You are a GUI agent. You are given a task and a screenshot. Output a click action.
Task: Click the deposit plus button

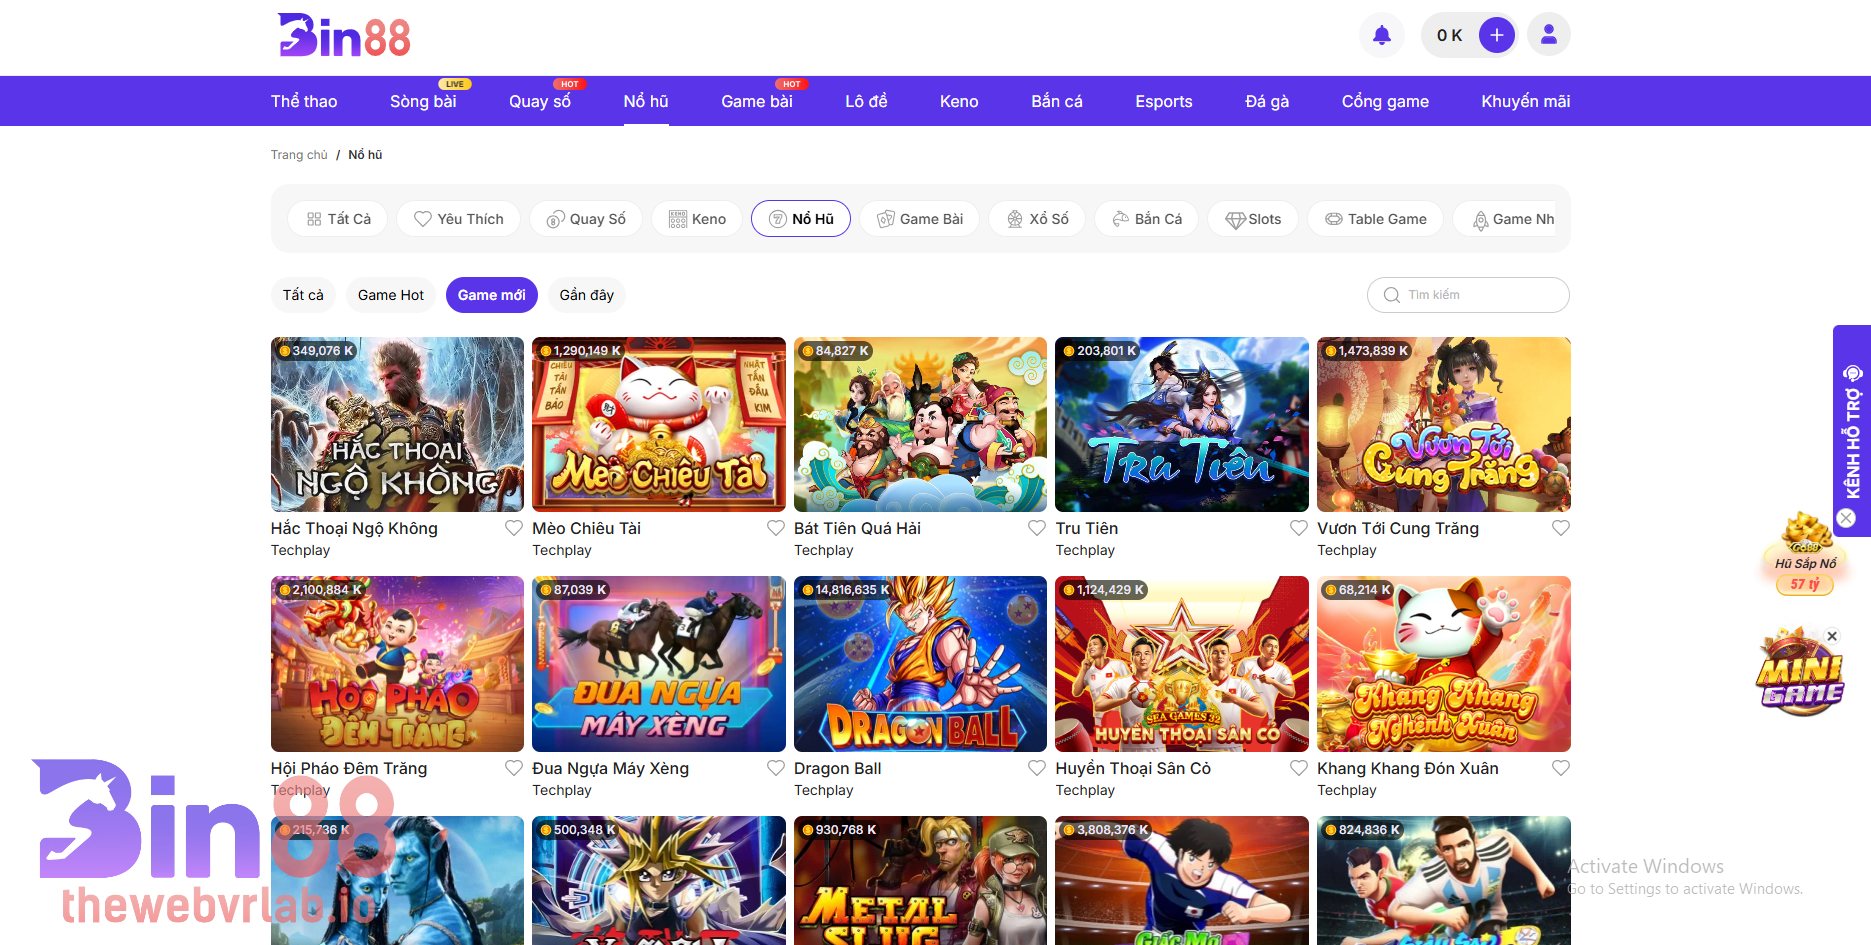point(1496,34)
